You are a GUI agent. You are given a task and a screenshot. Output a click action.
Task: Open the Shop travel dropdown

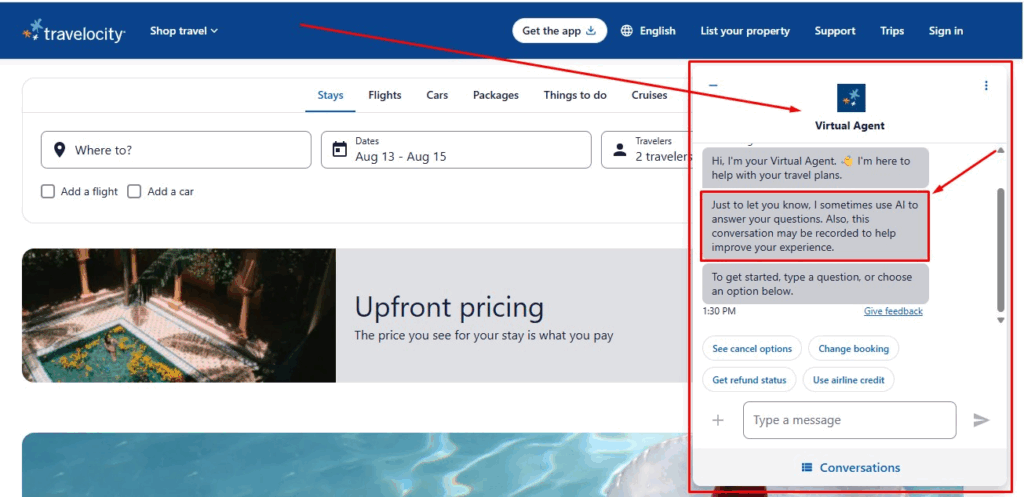(x=184, y=31)
